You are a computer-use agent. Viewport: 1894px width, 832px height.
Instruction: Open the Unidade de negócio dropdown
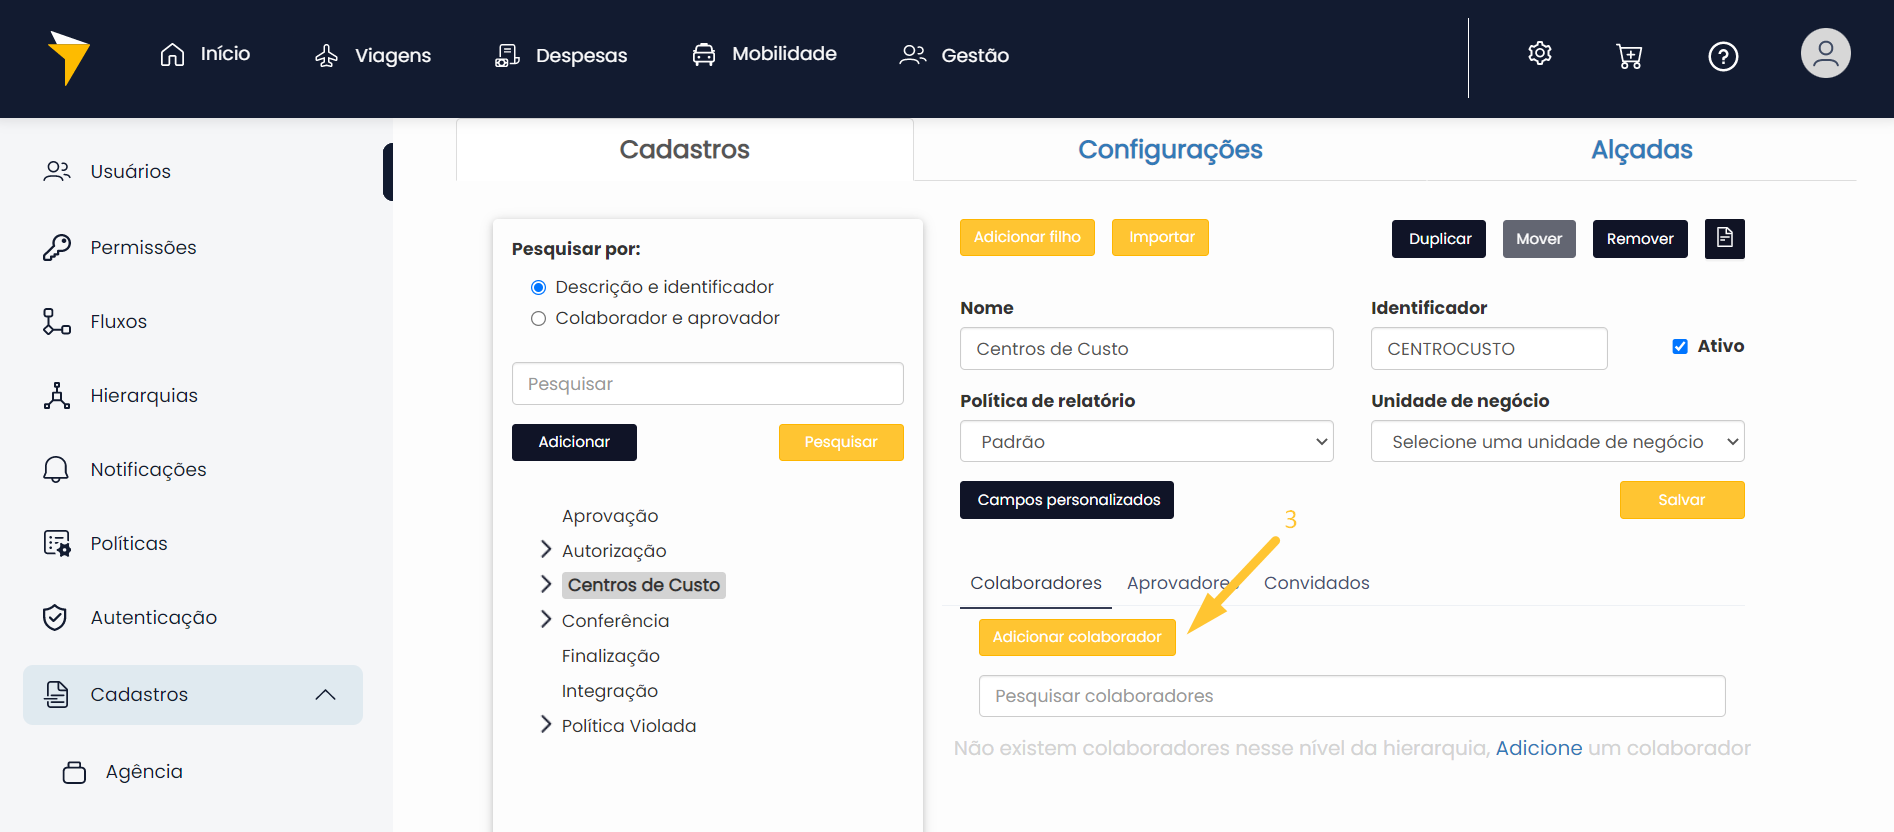[1557, 442]
